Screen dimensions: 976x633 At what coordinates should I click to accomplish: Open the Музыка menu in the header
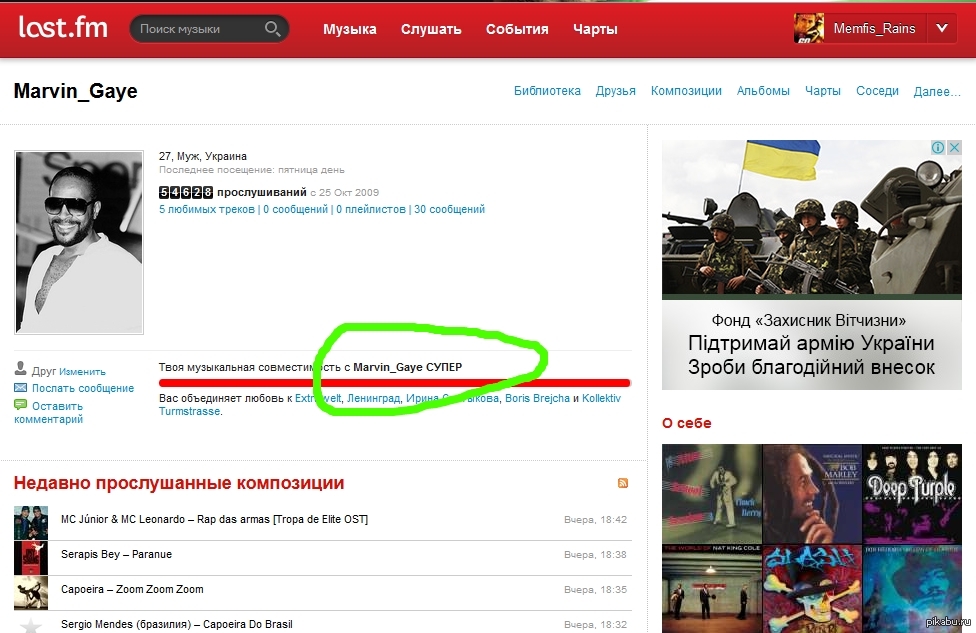(350, 29)
